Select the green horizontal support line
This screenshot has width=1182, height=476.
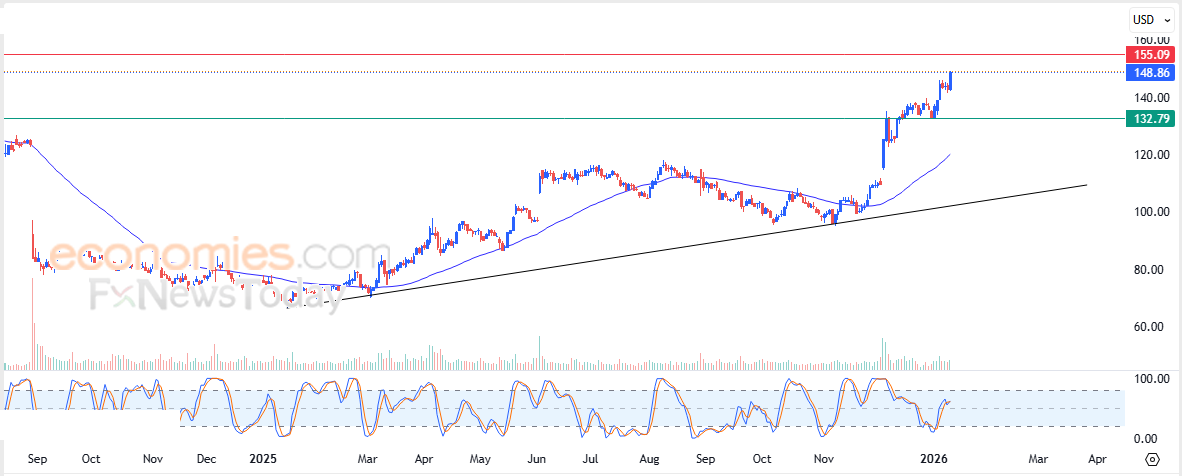pyautogui.click(x=563, y=118)
